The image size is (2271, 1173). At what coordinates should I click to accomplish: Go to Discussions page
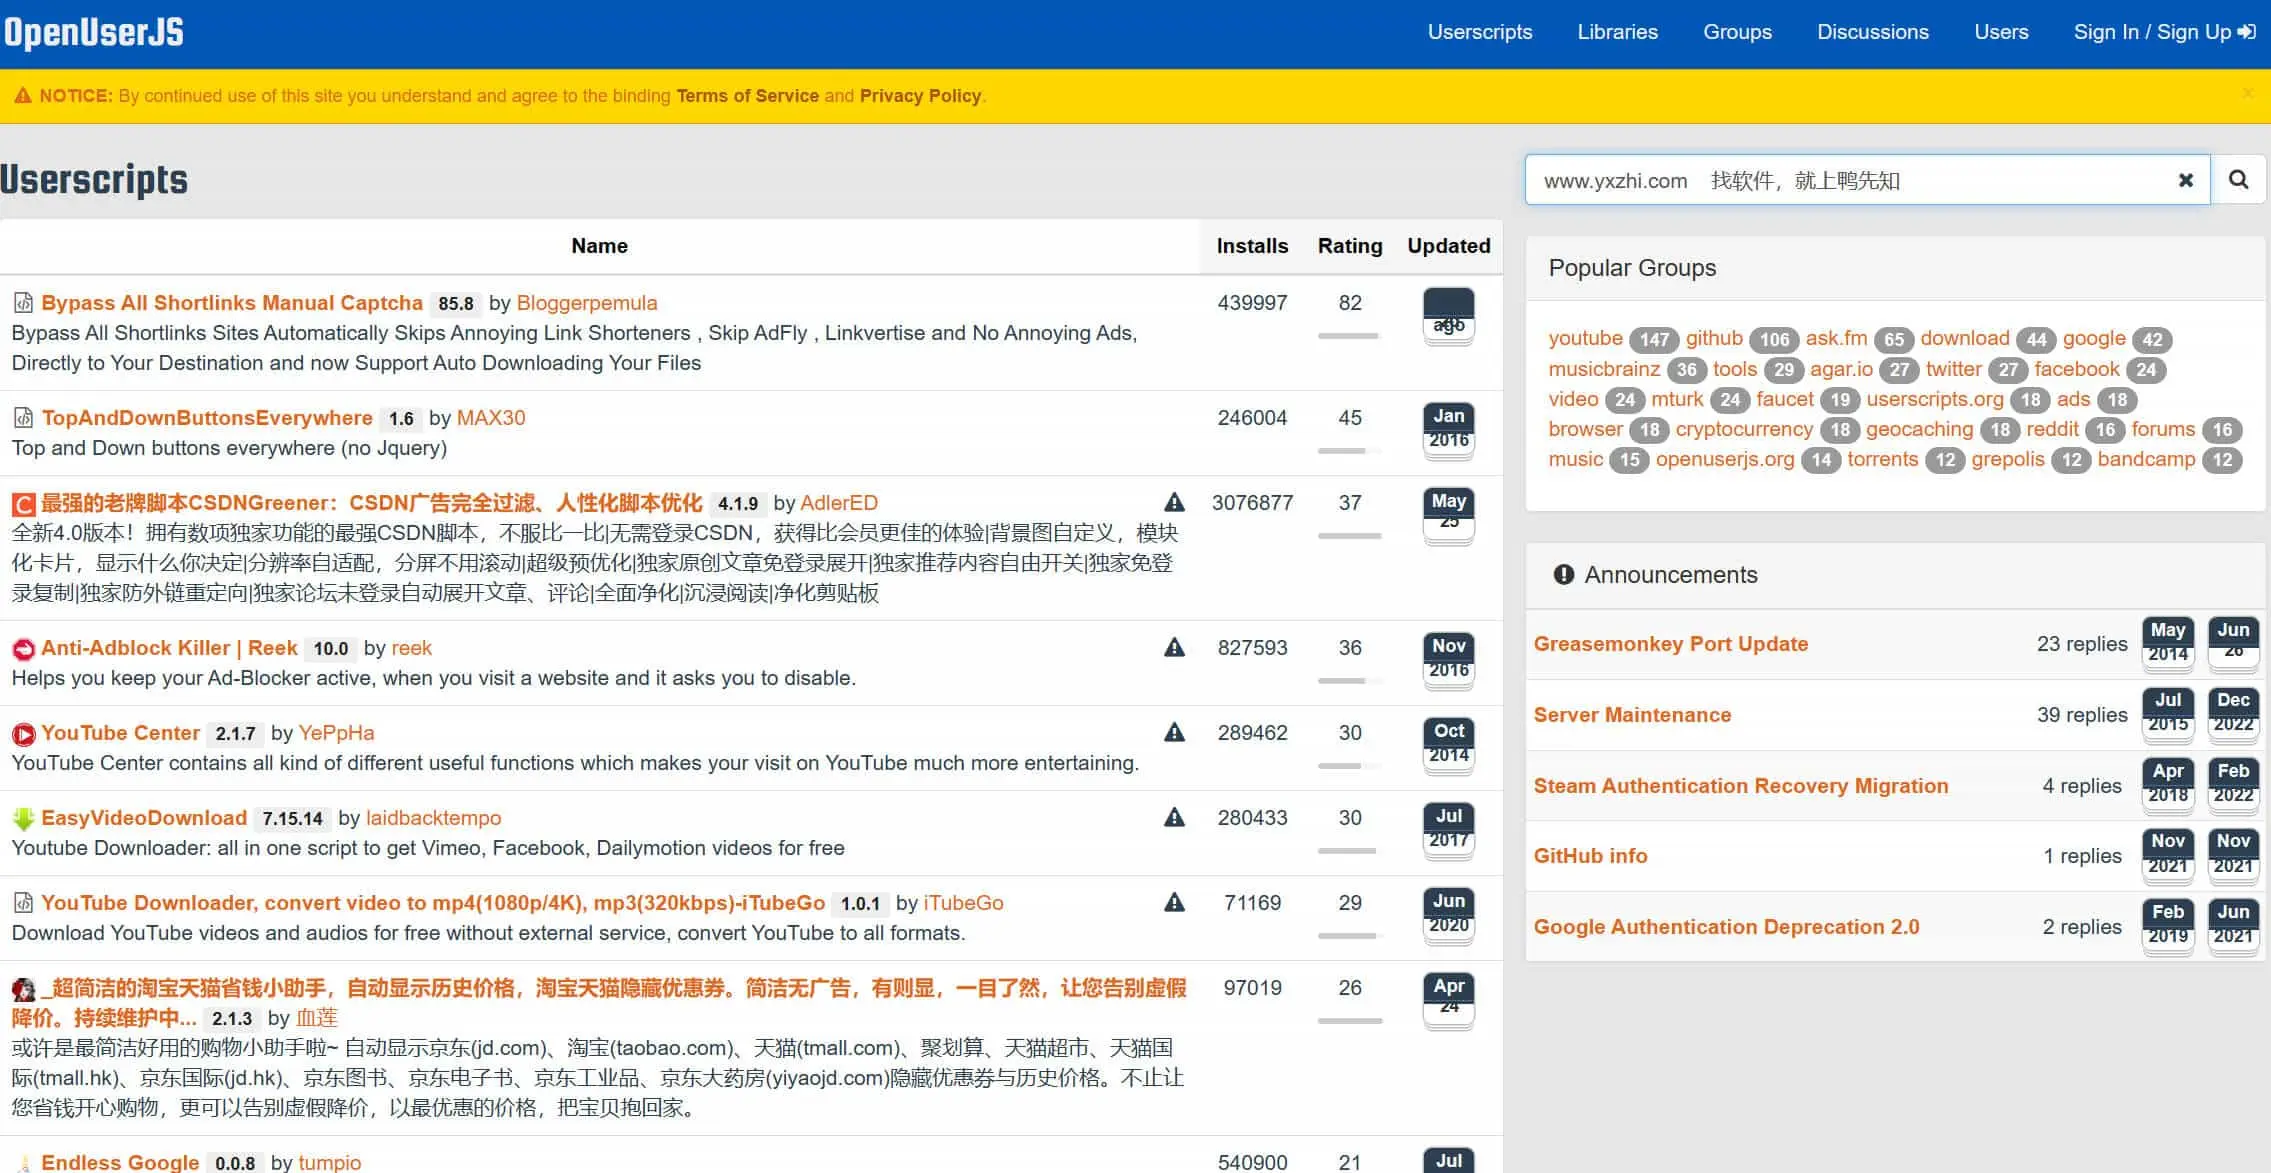pyautogui.click(x=1872, y=32)
